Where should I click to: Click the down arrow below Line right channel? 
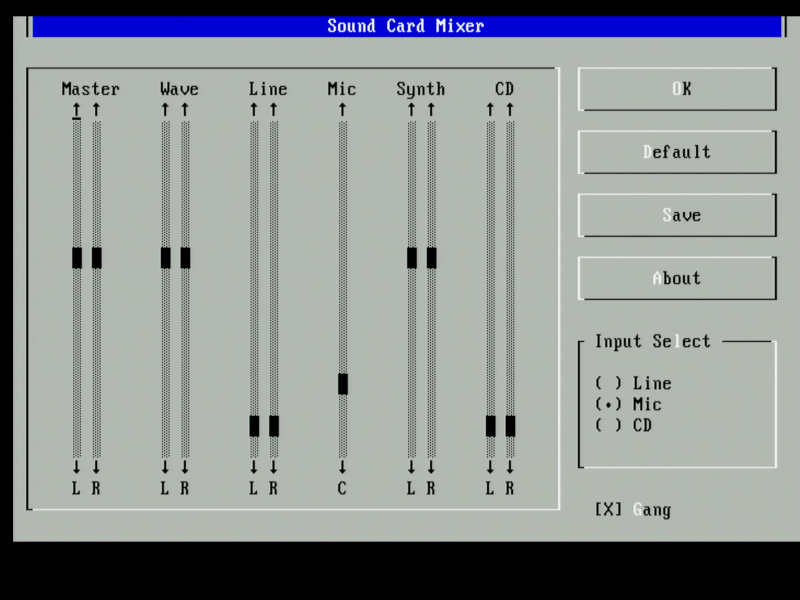click(274, 467)
